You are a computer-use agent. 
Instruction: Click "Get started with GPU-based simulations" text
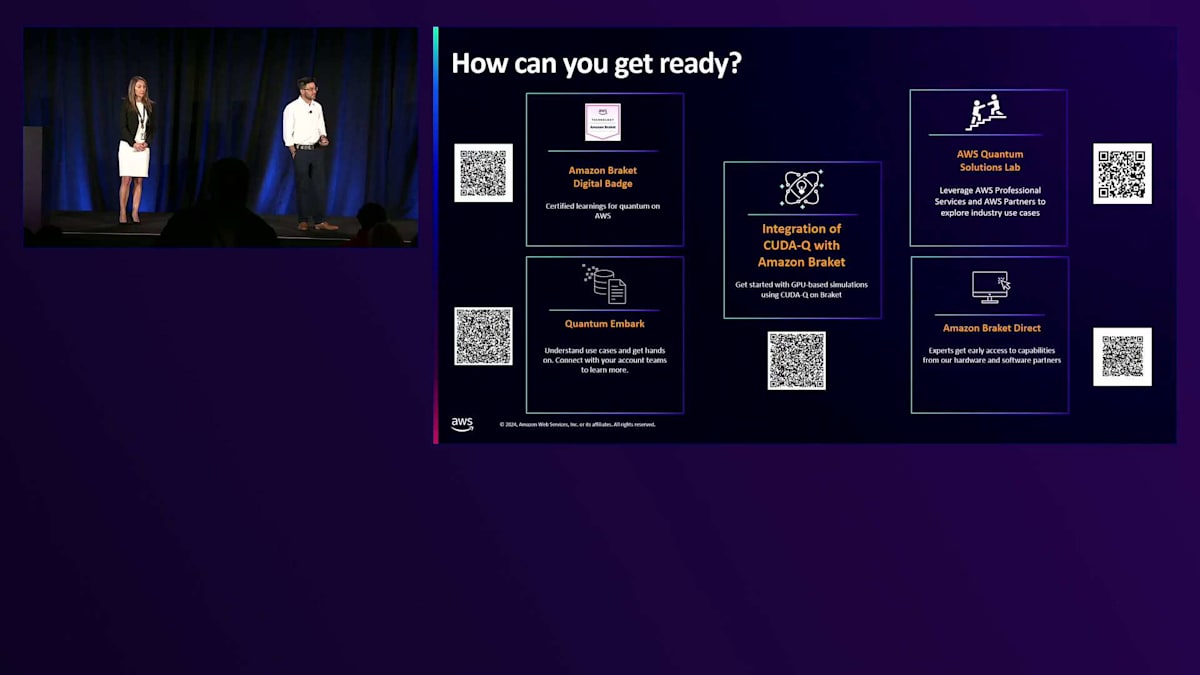pyautogui.click(x=801, y=290)
